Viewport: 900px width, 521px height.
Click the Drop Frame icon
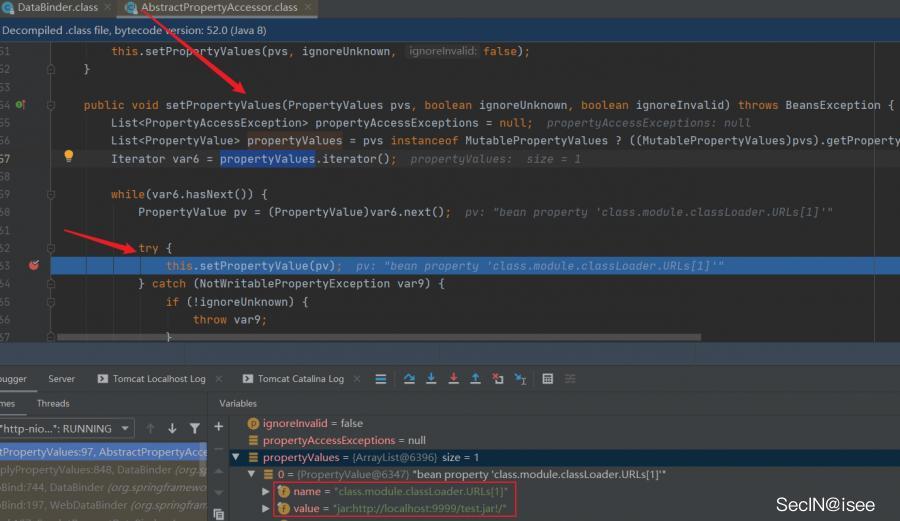[498, 379]
